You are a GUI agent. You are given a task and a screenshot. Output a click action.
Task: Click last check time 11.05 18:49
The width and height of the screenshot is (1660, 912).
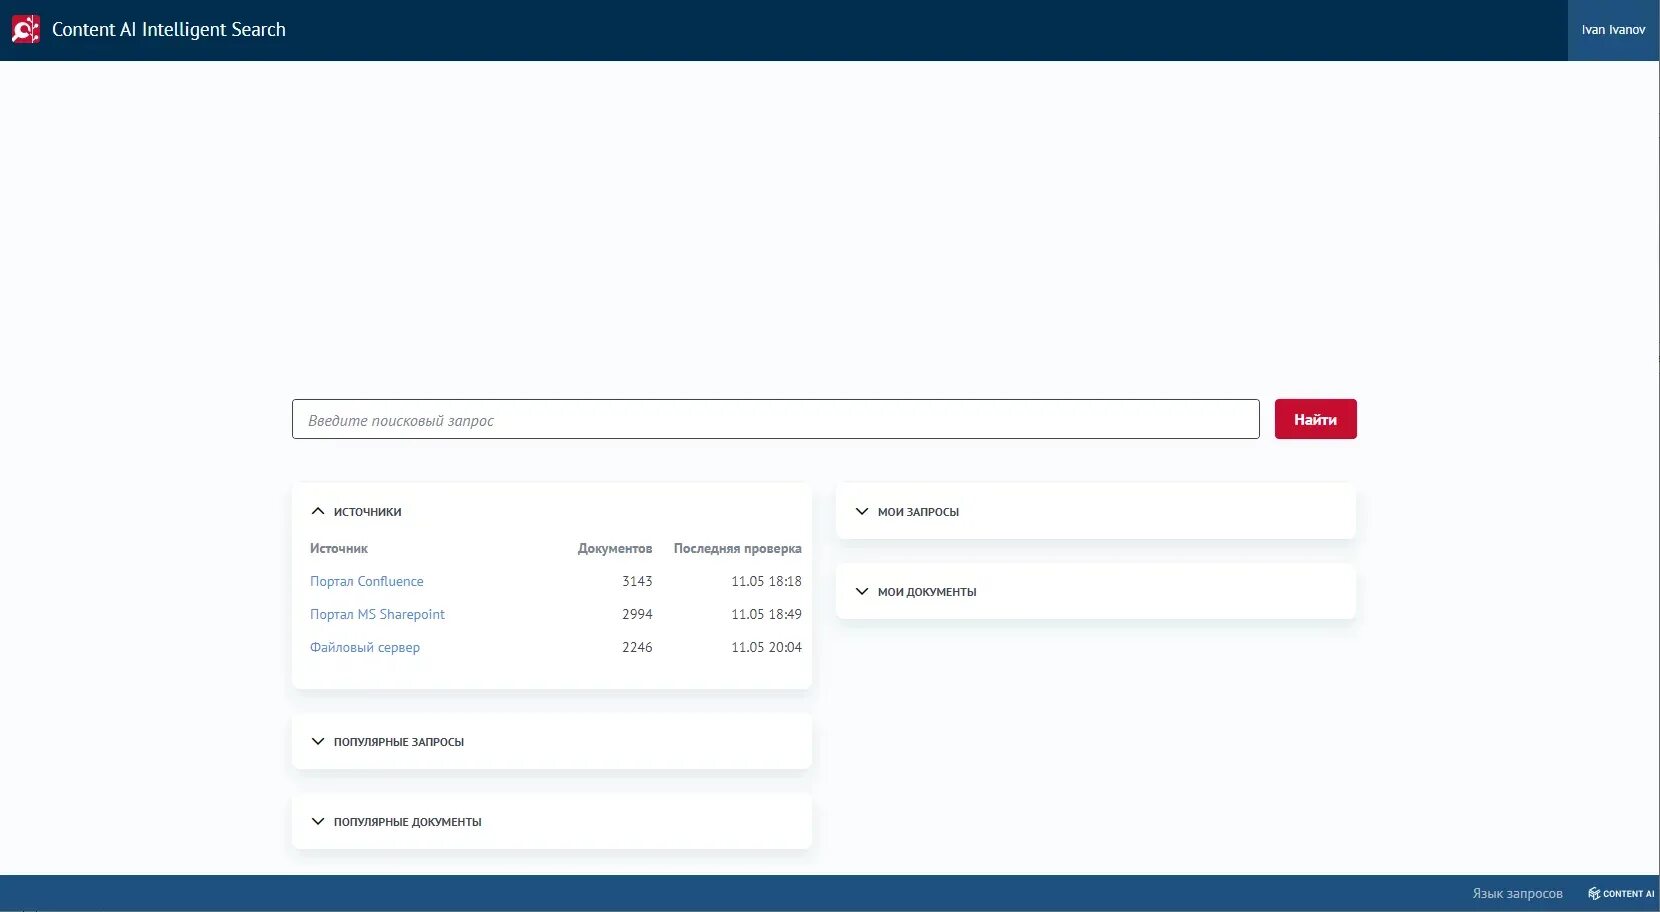[766, 614]
